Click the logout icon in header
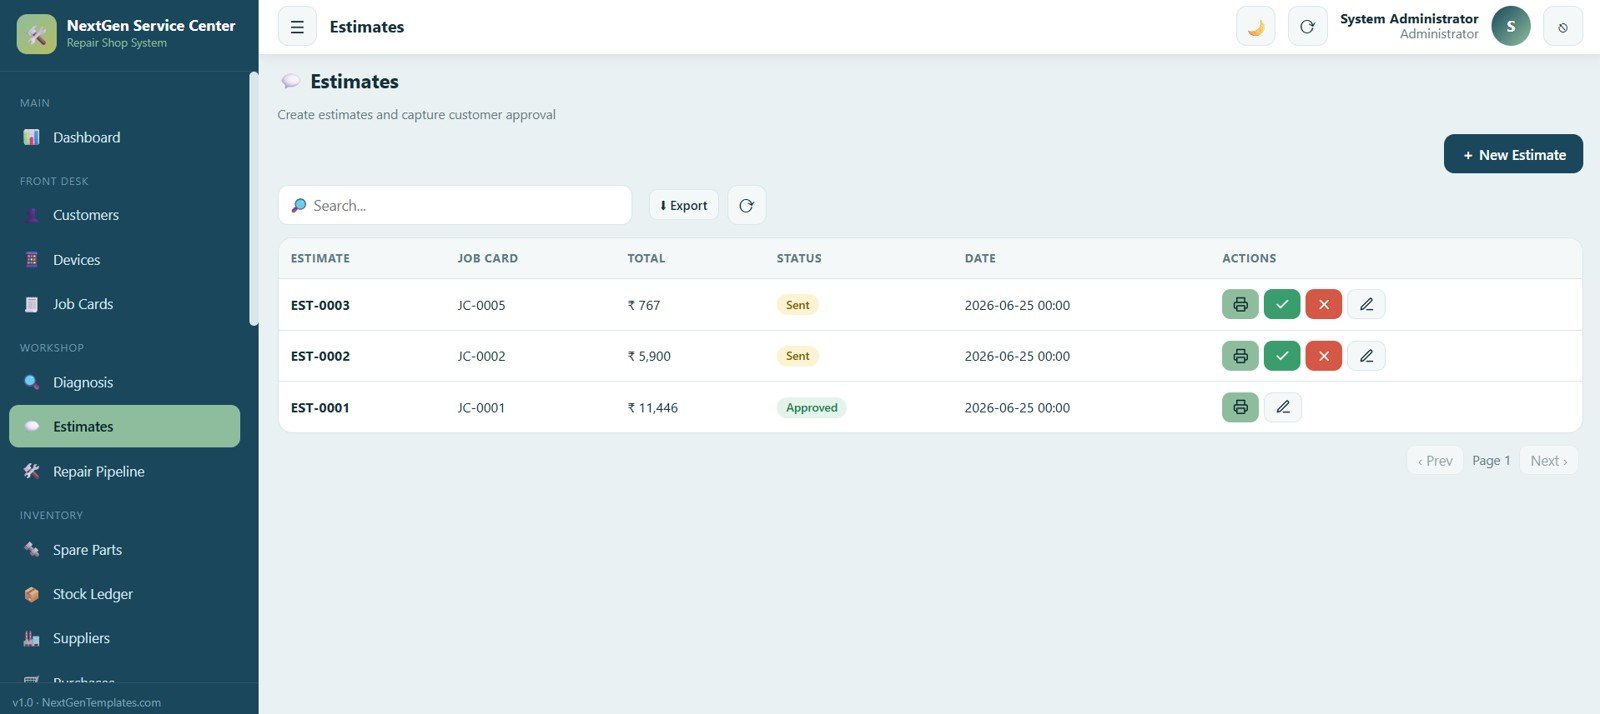 (x=1563, y=27)
